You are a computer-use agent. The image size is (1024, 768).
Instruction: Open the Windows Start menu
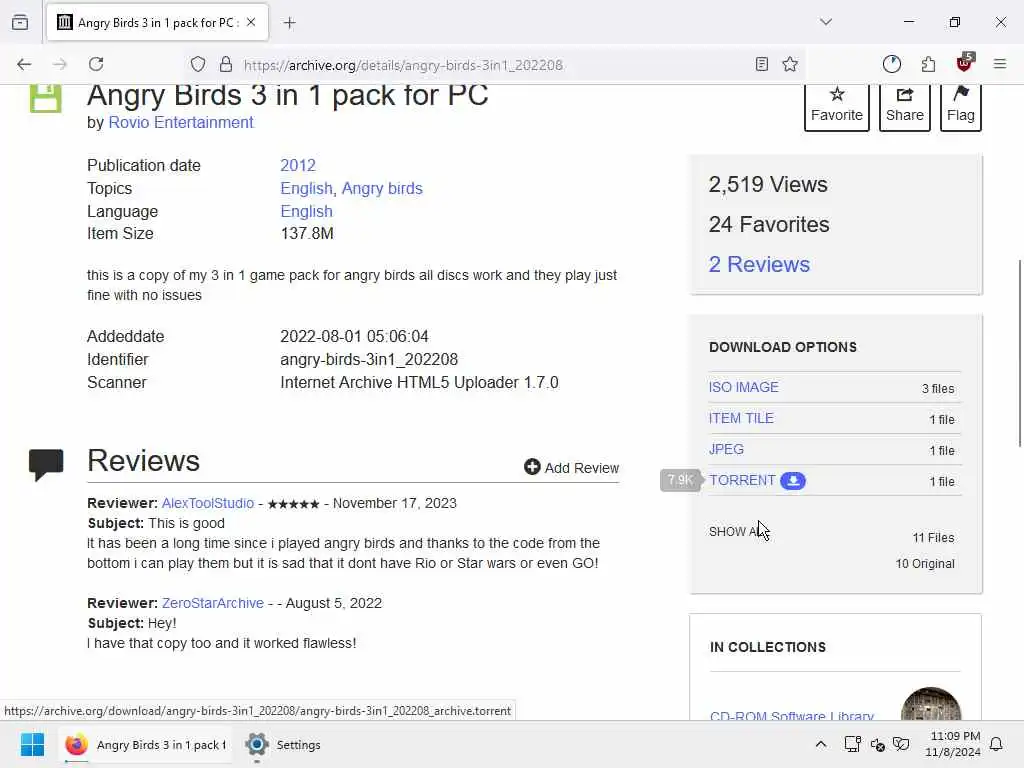click(x=32, y=744)
